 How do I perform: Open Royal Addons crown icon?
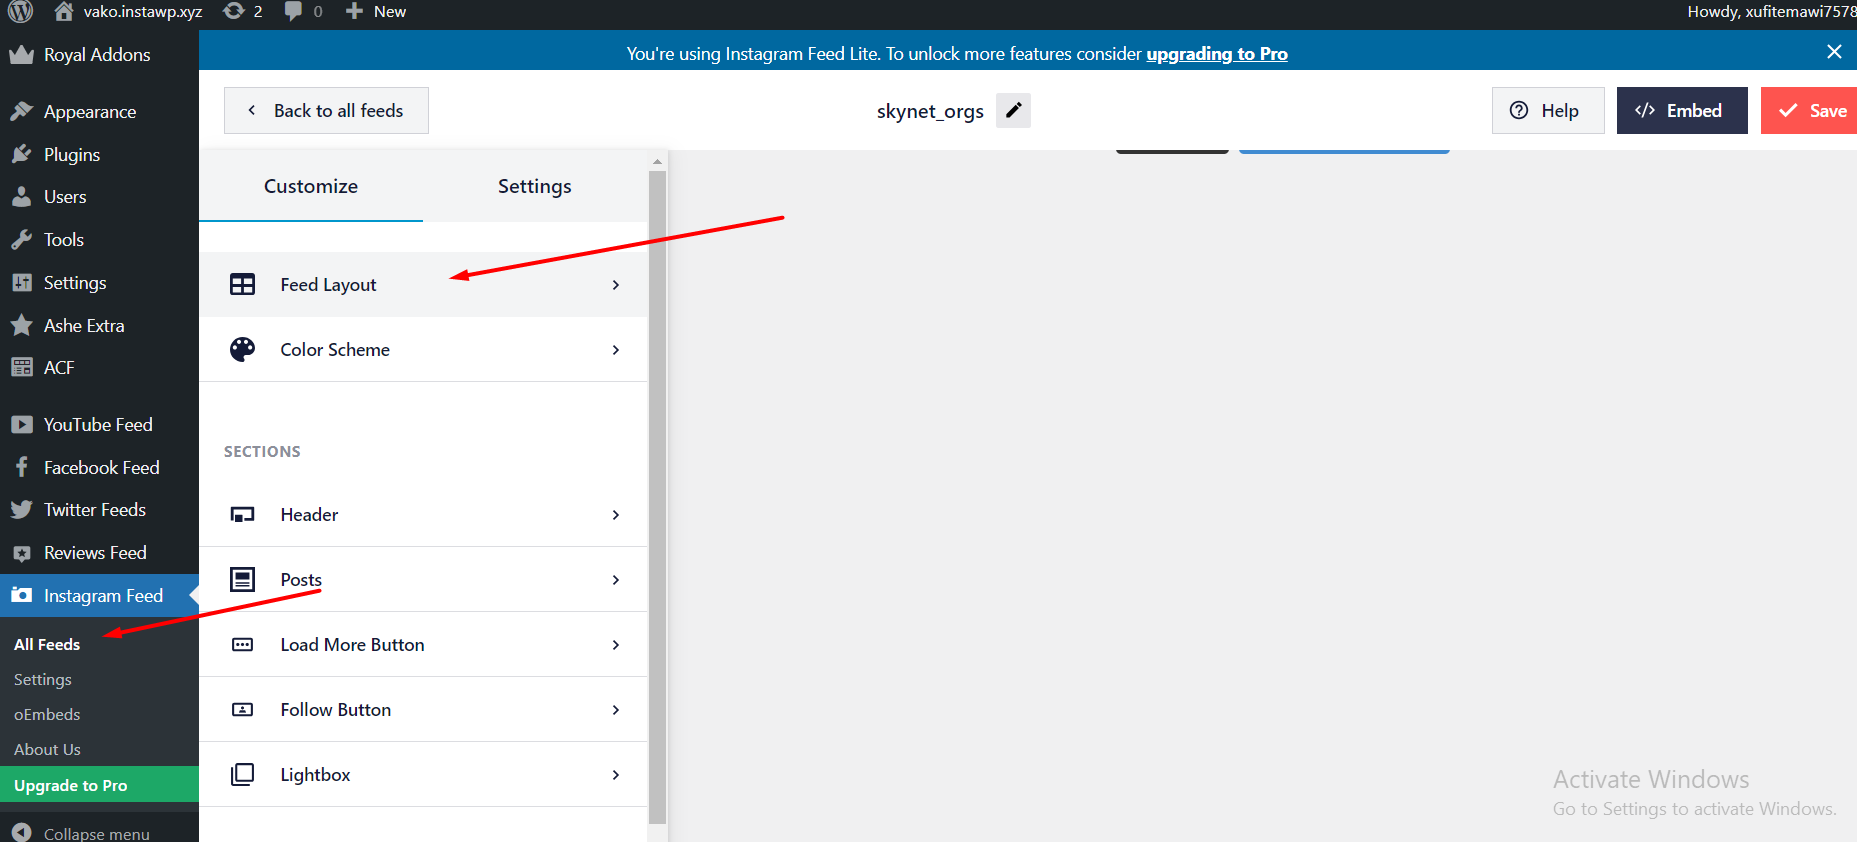(21, 55)
